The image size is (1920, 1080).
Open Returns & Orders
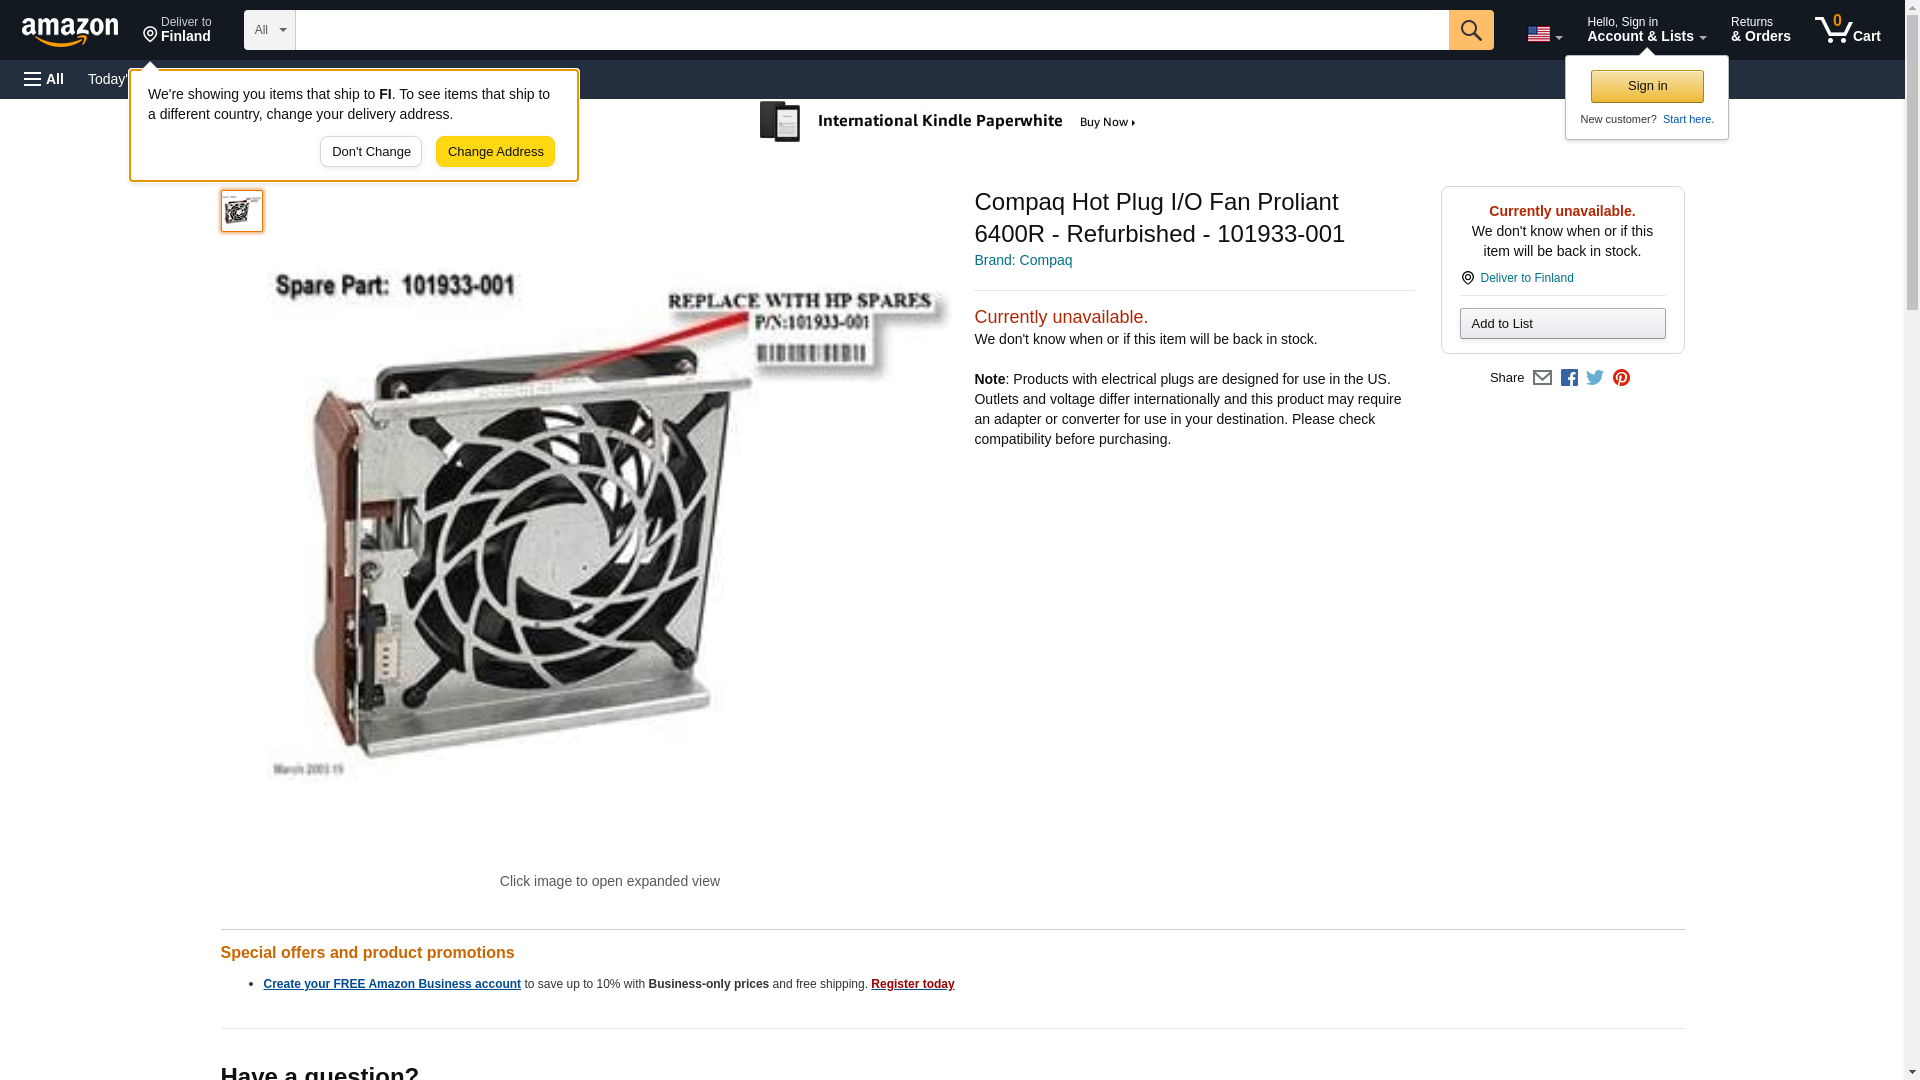tap(1760, 30)
